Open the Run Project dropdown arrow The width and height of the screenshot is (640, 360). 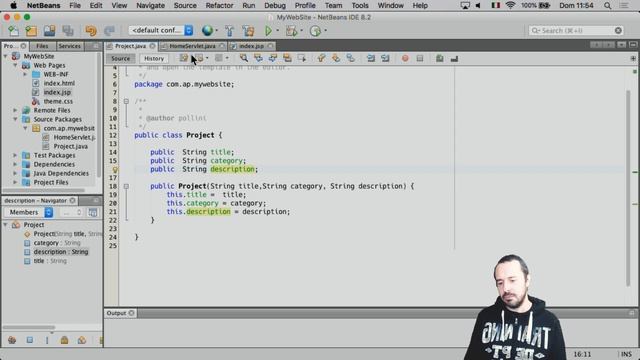click(278, 31)
